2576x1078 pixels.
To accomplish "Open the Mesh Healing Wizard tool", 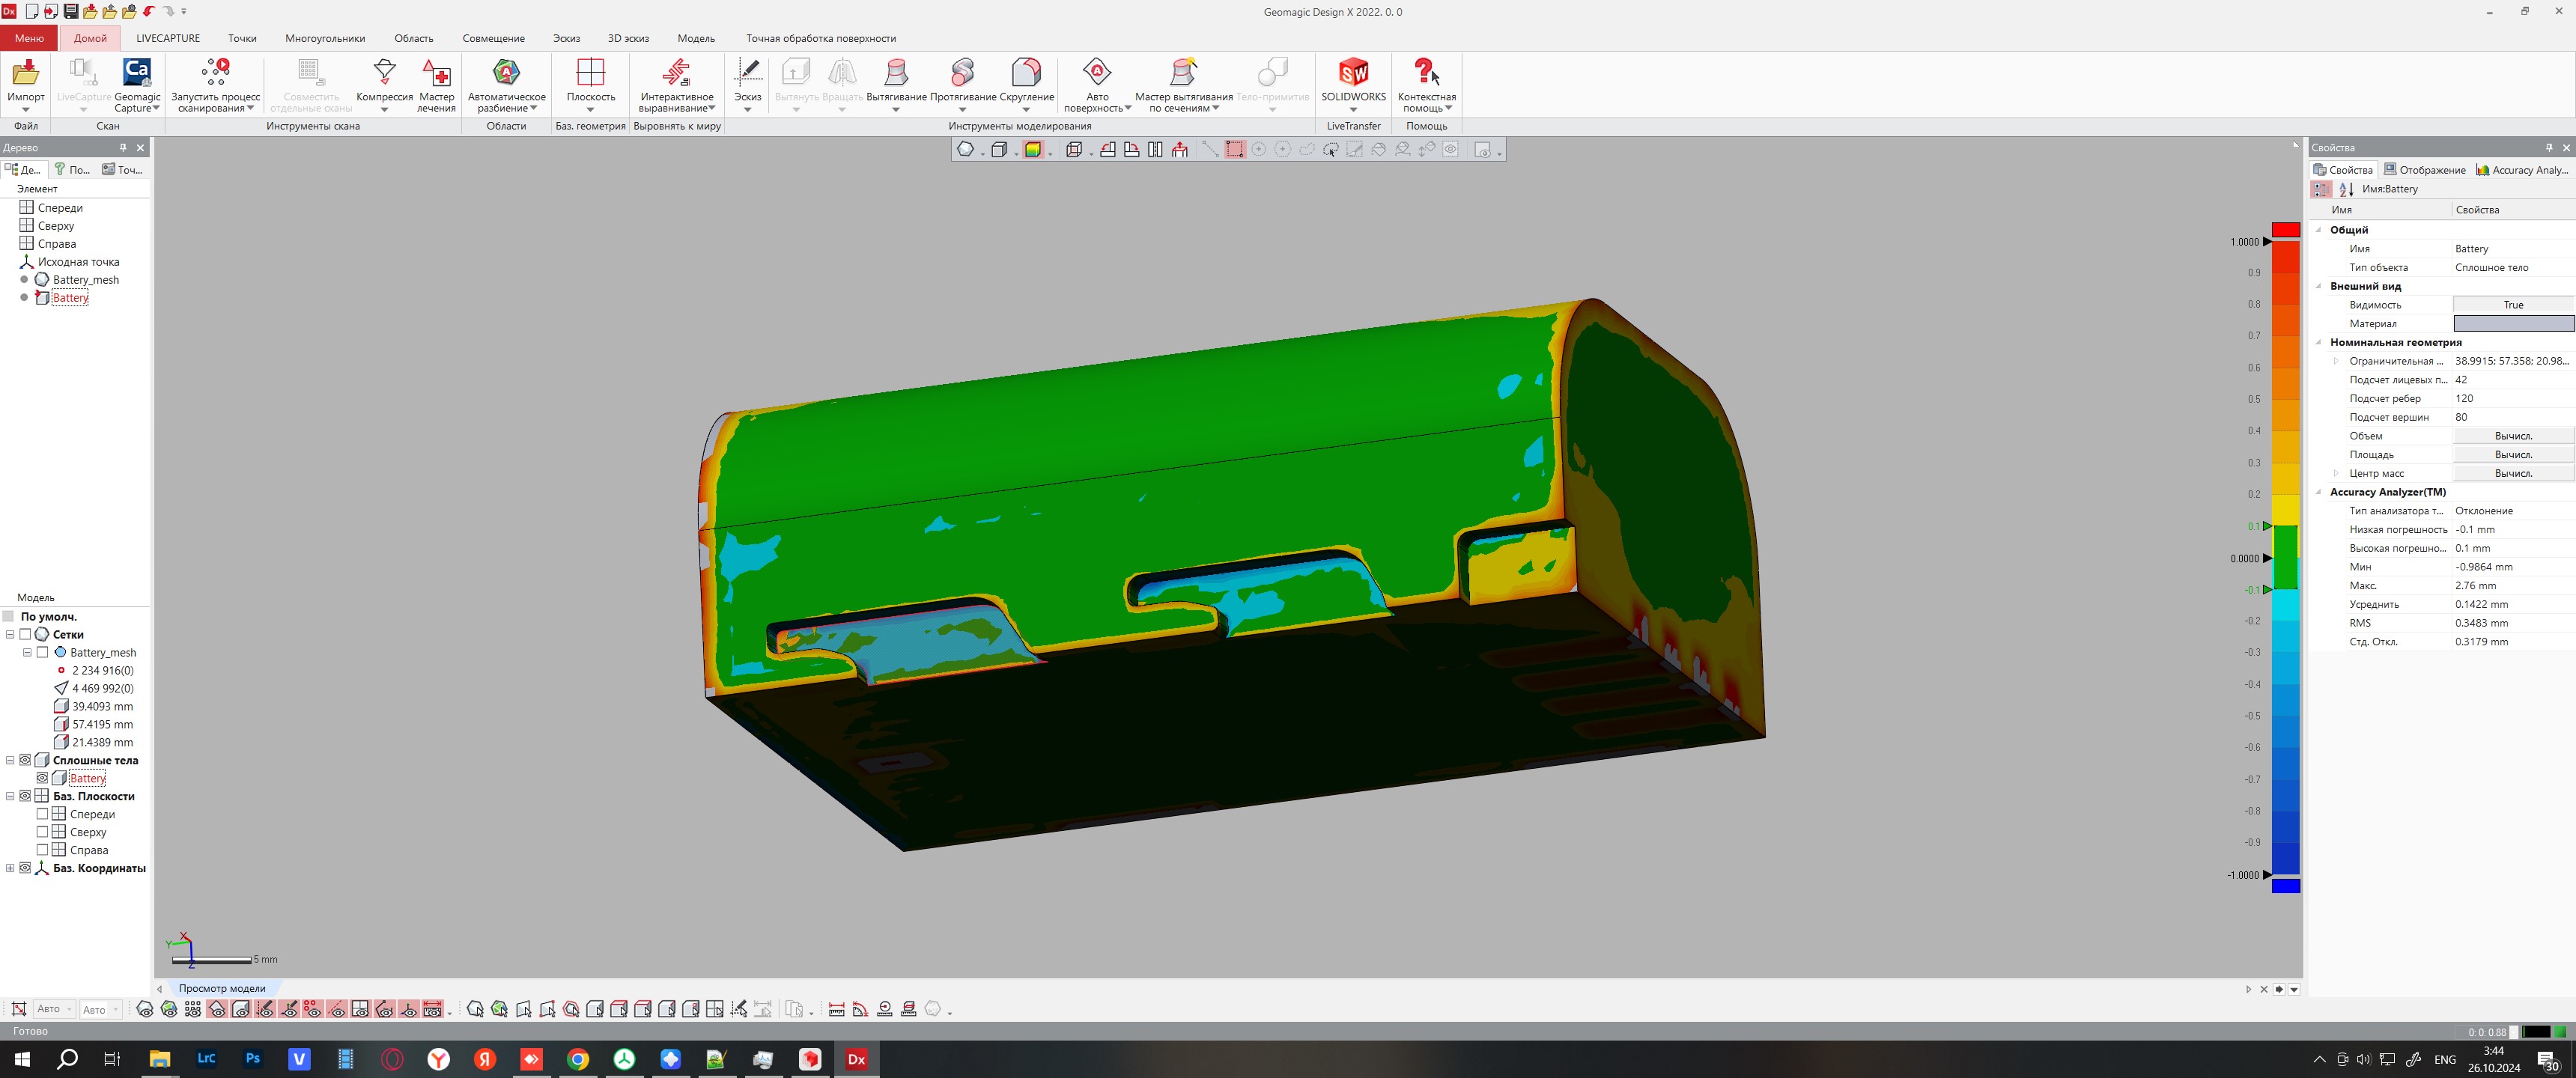I will 436,74.
